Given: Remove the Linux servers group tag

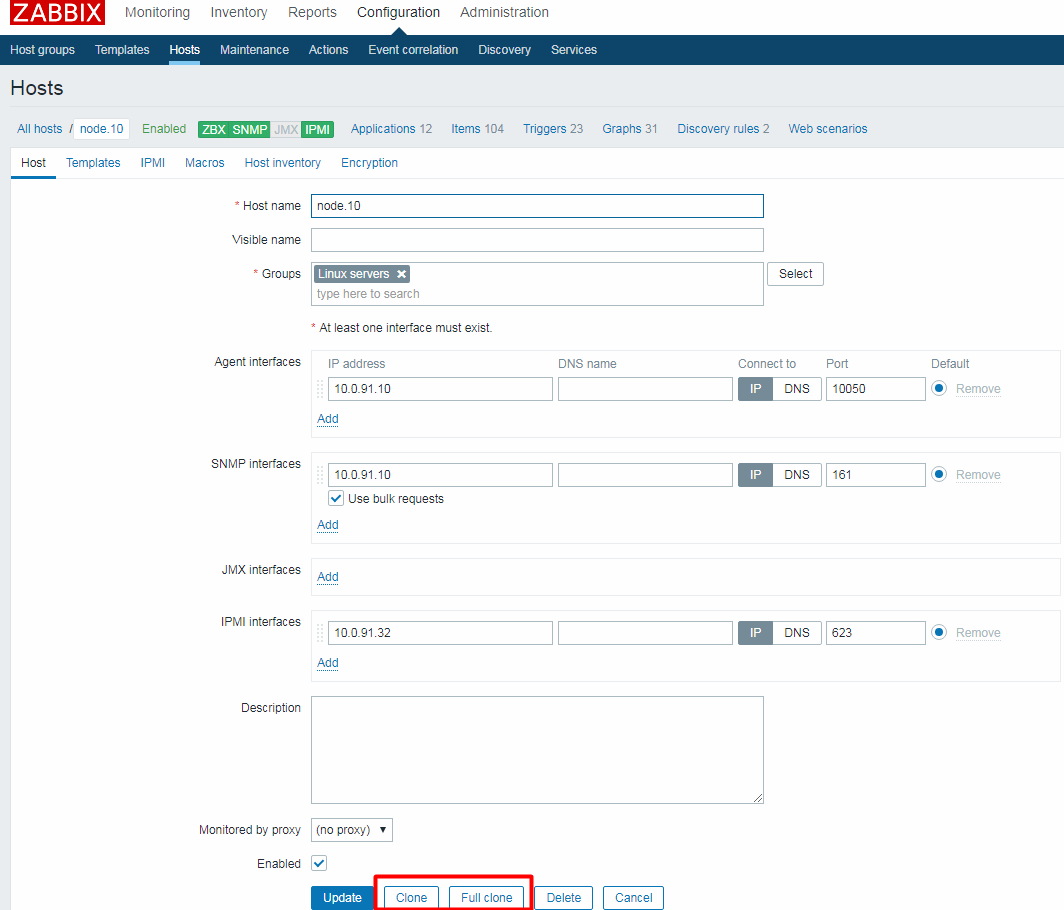Looking at the screenshot, I should 402,274.
